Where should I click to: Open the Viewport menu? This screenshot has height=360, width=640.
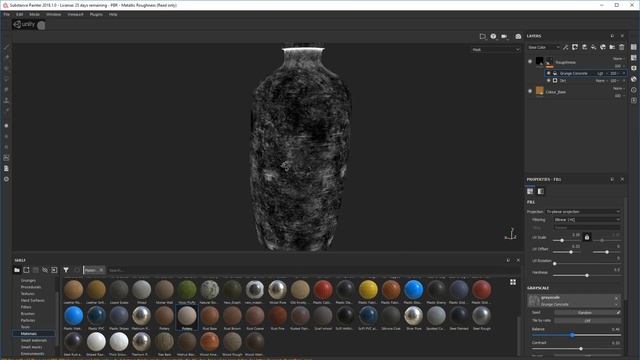75,14
